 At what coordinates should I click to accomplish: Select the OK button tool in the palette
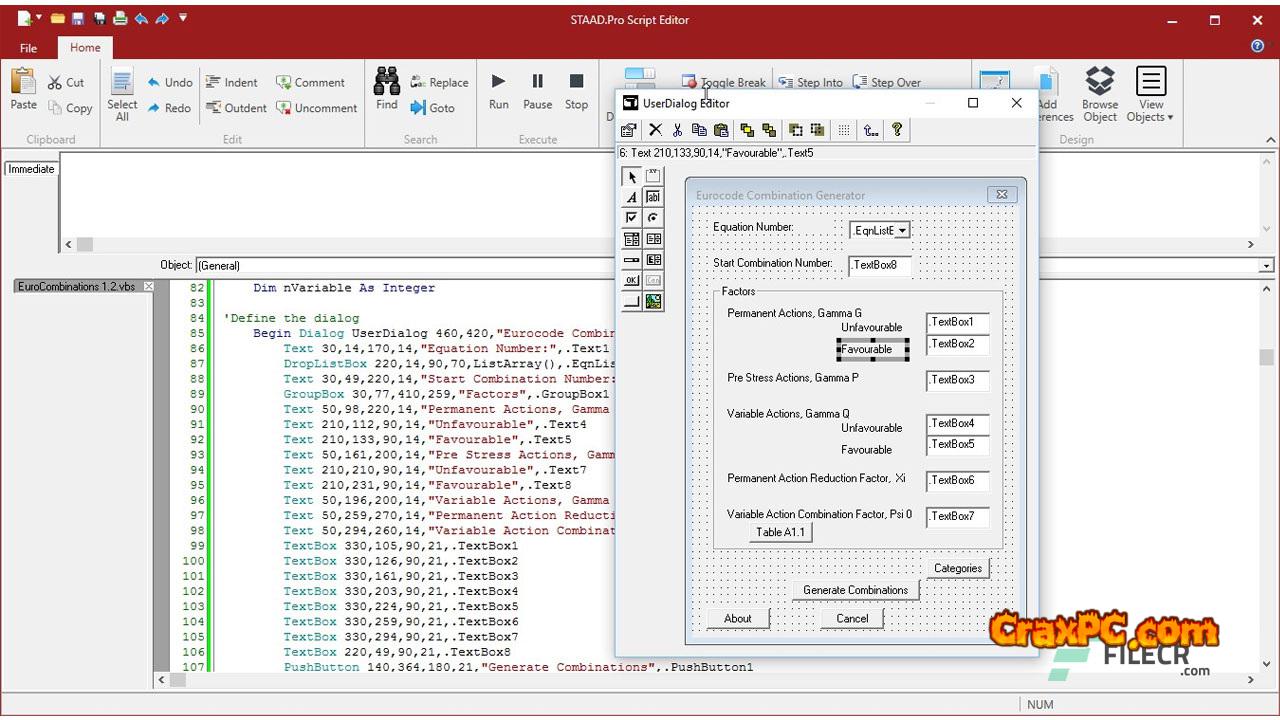(631, 281)
